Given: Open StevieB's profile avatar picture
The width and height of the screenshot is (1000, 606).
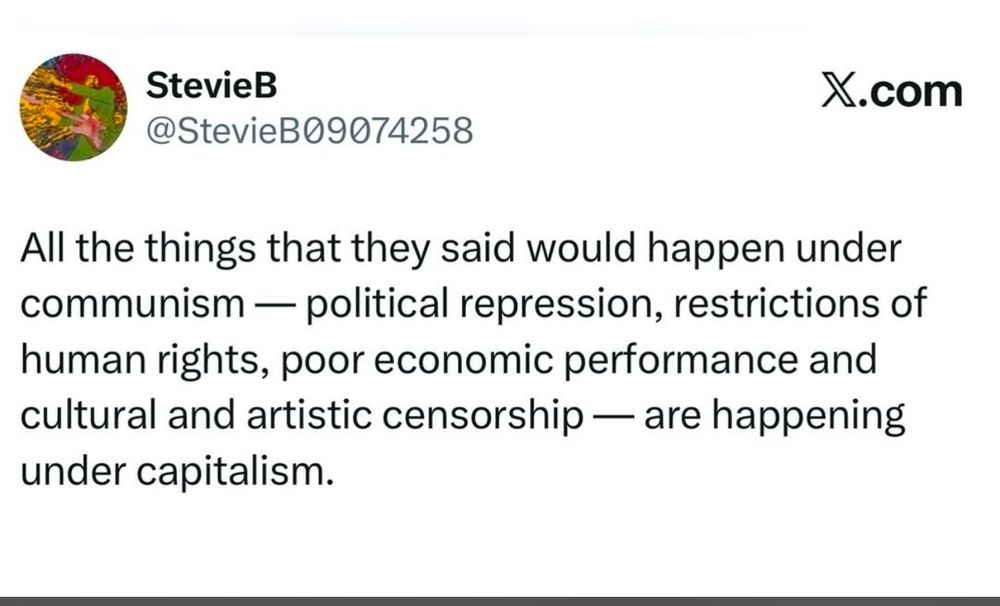Looking at the screenshot, I should 74,107.
